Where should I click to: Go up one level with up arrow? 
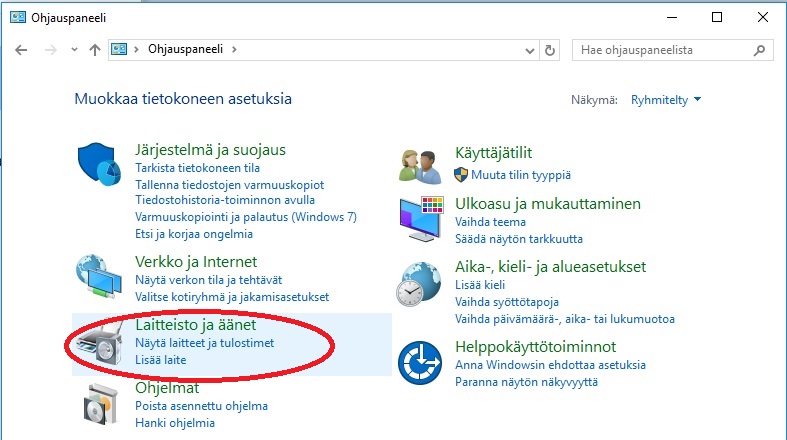point(94,49)
